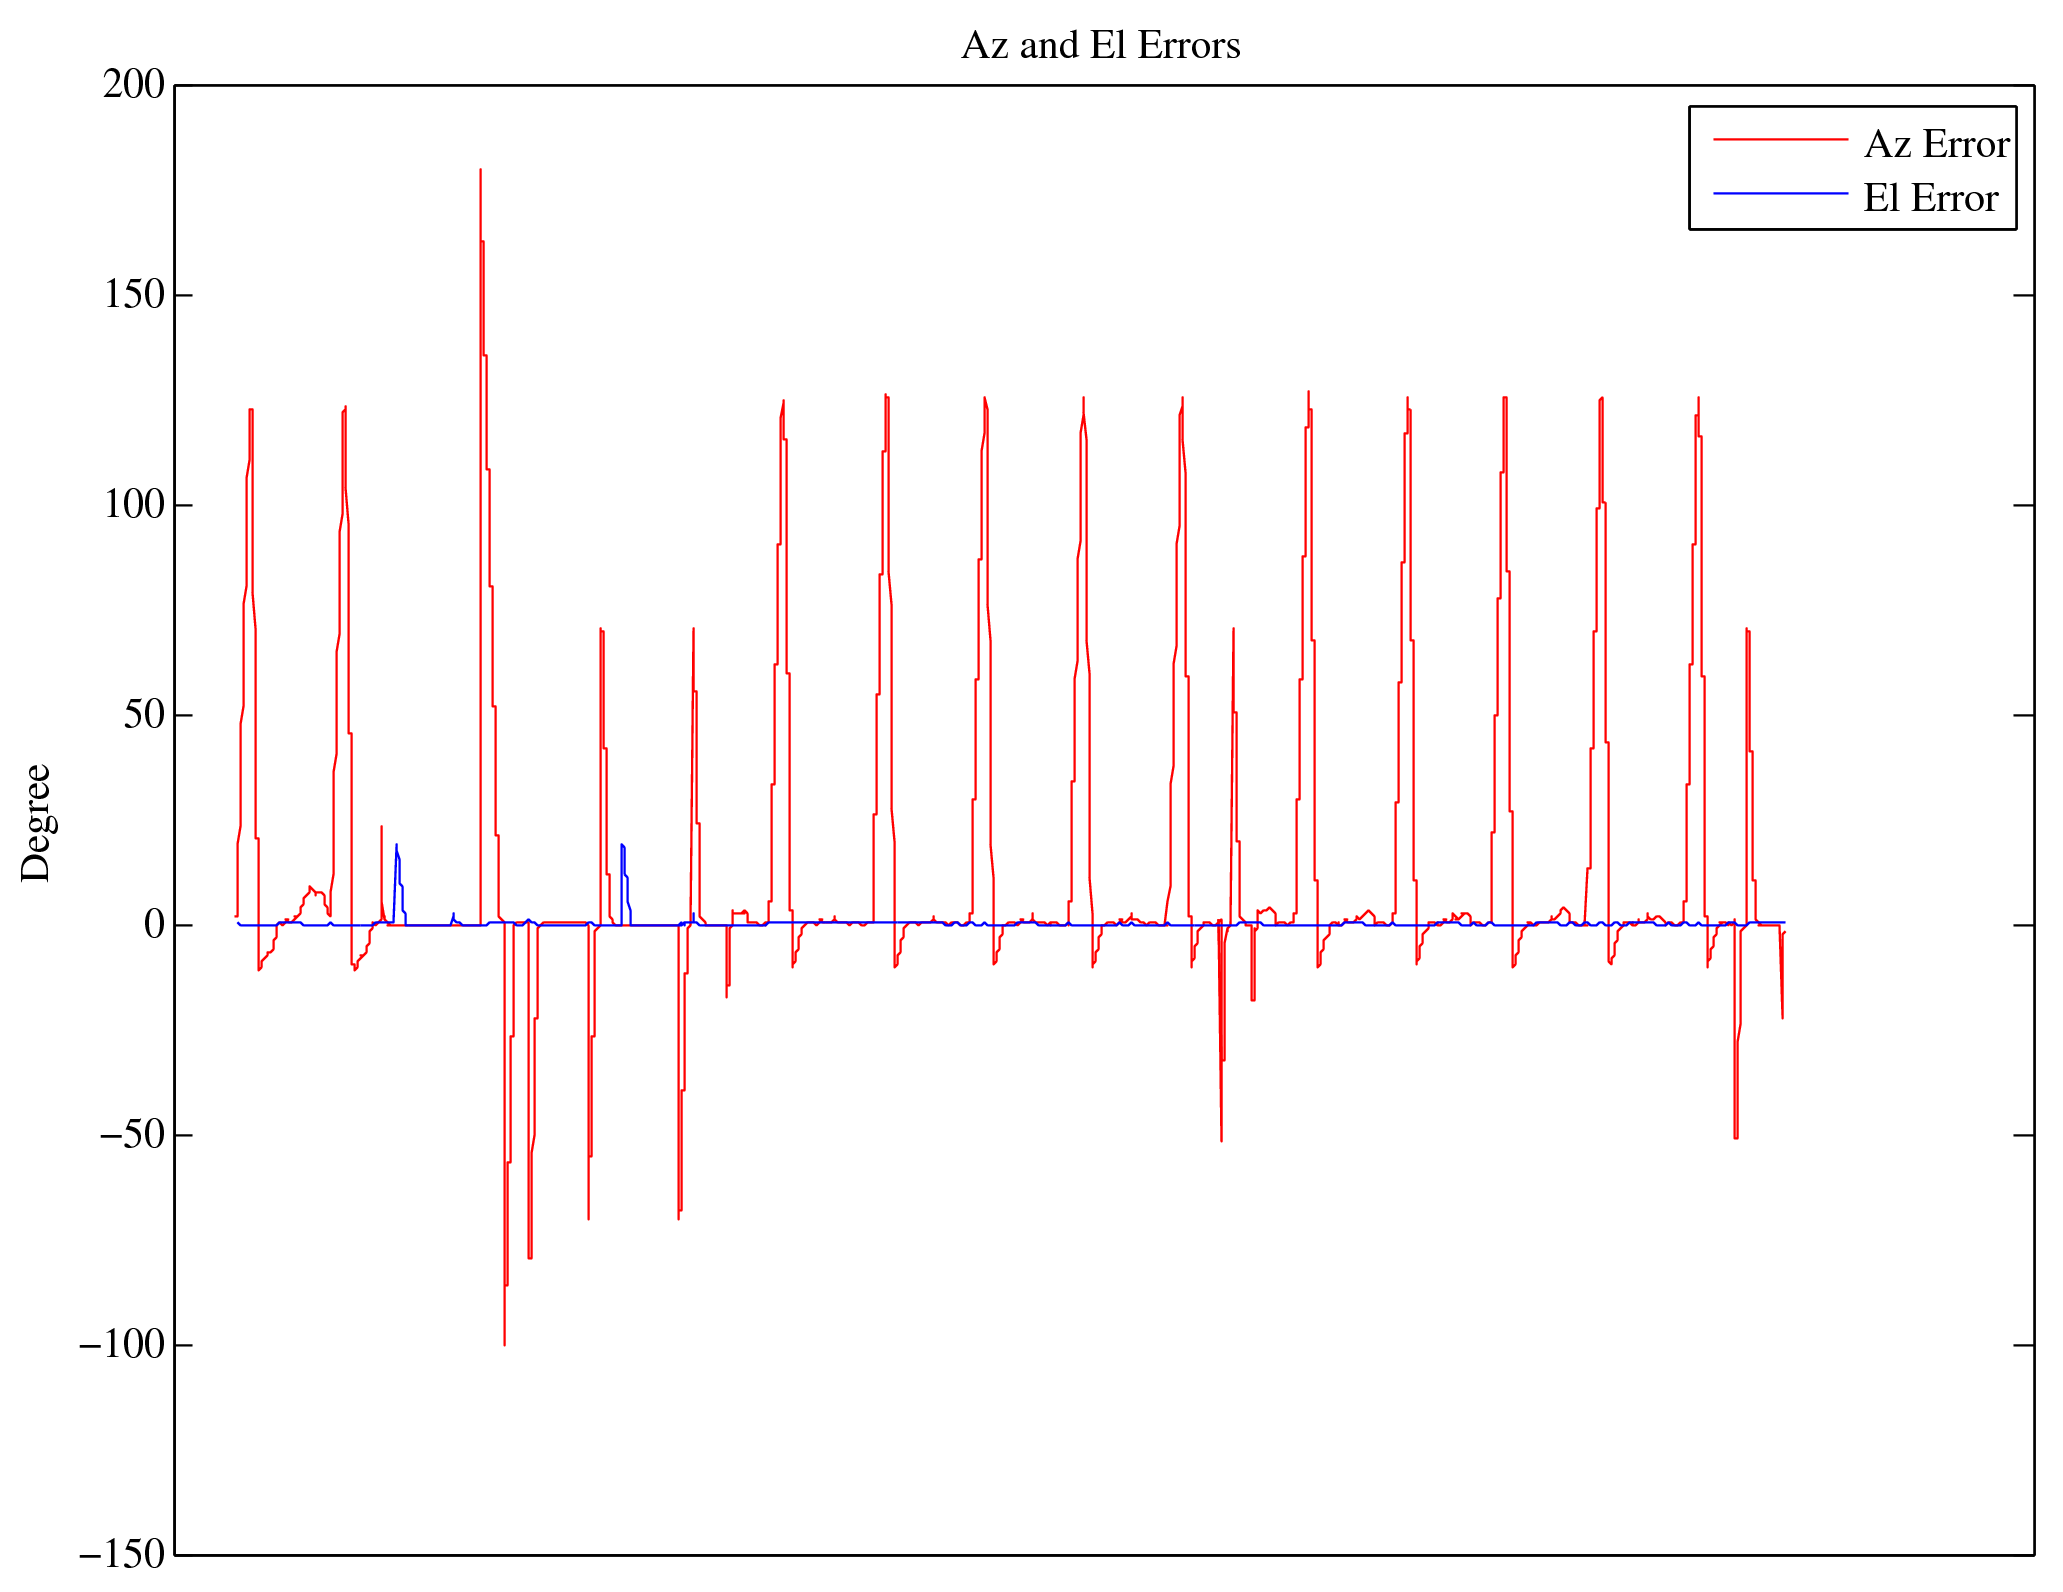Click the blue line sample in legend

coord(1779,193)
